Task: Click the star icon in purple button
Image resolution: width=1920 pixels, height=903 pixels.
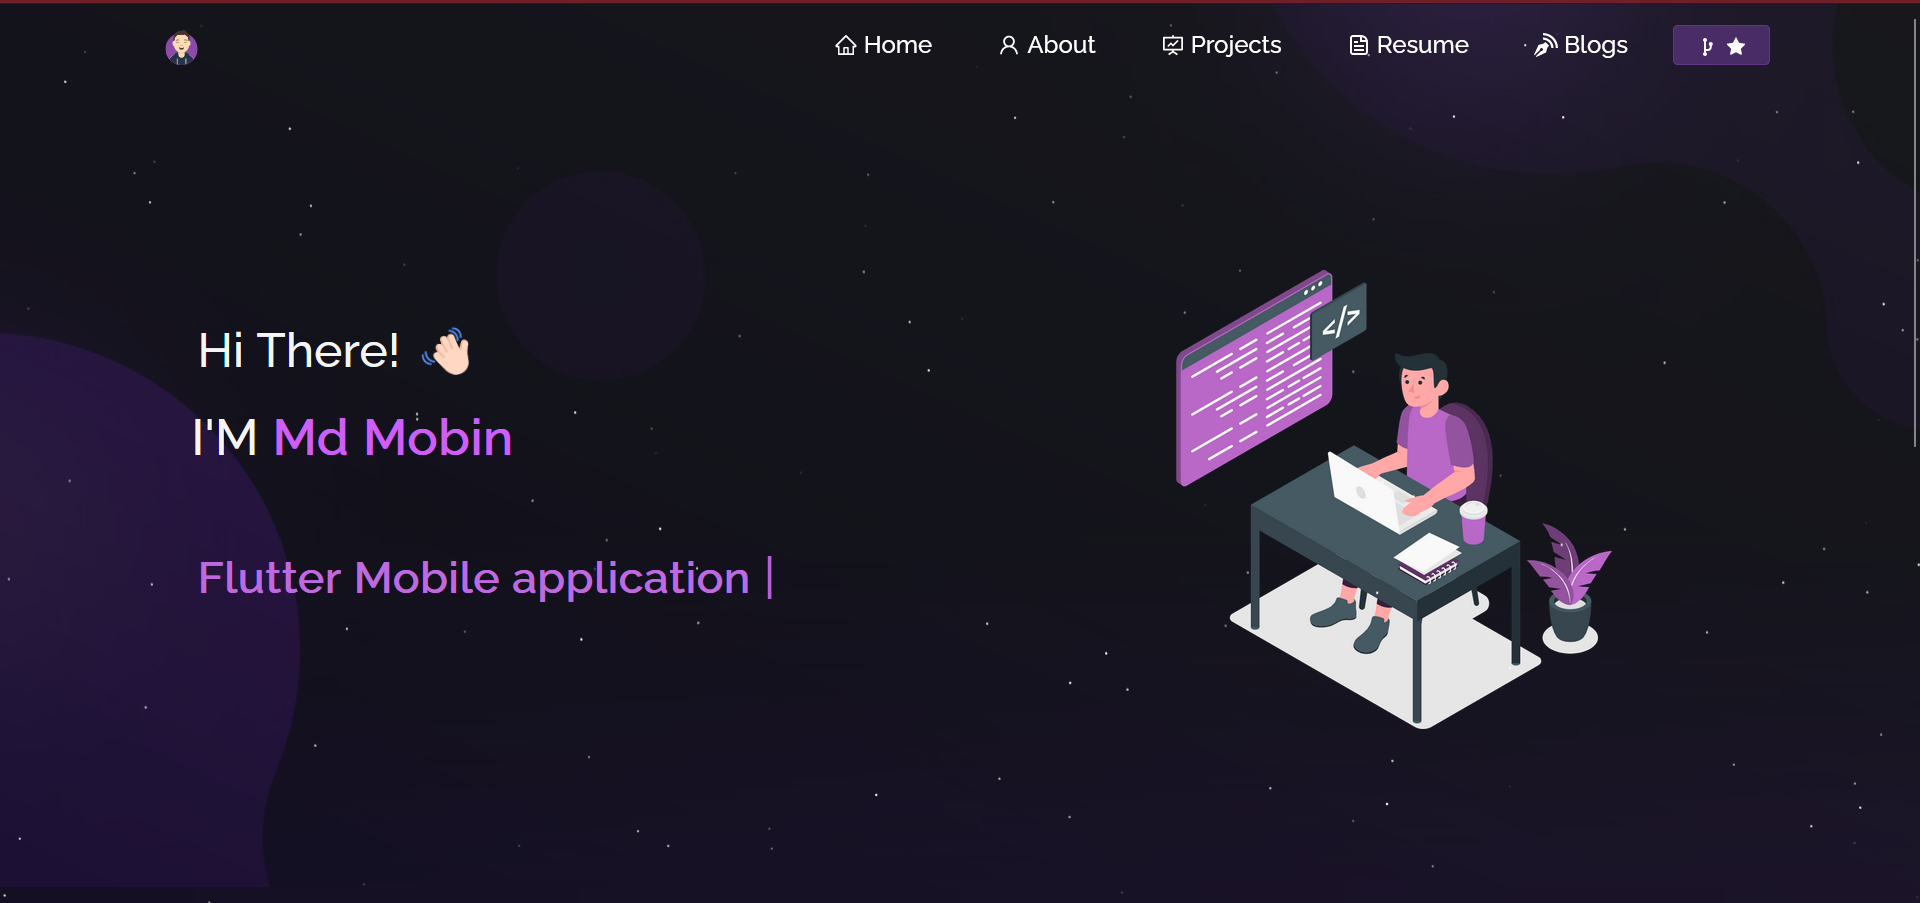Action: pos(1736,46)
